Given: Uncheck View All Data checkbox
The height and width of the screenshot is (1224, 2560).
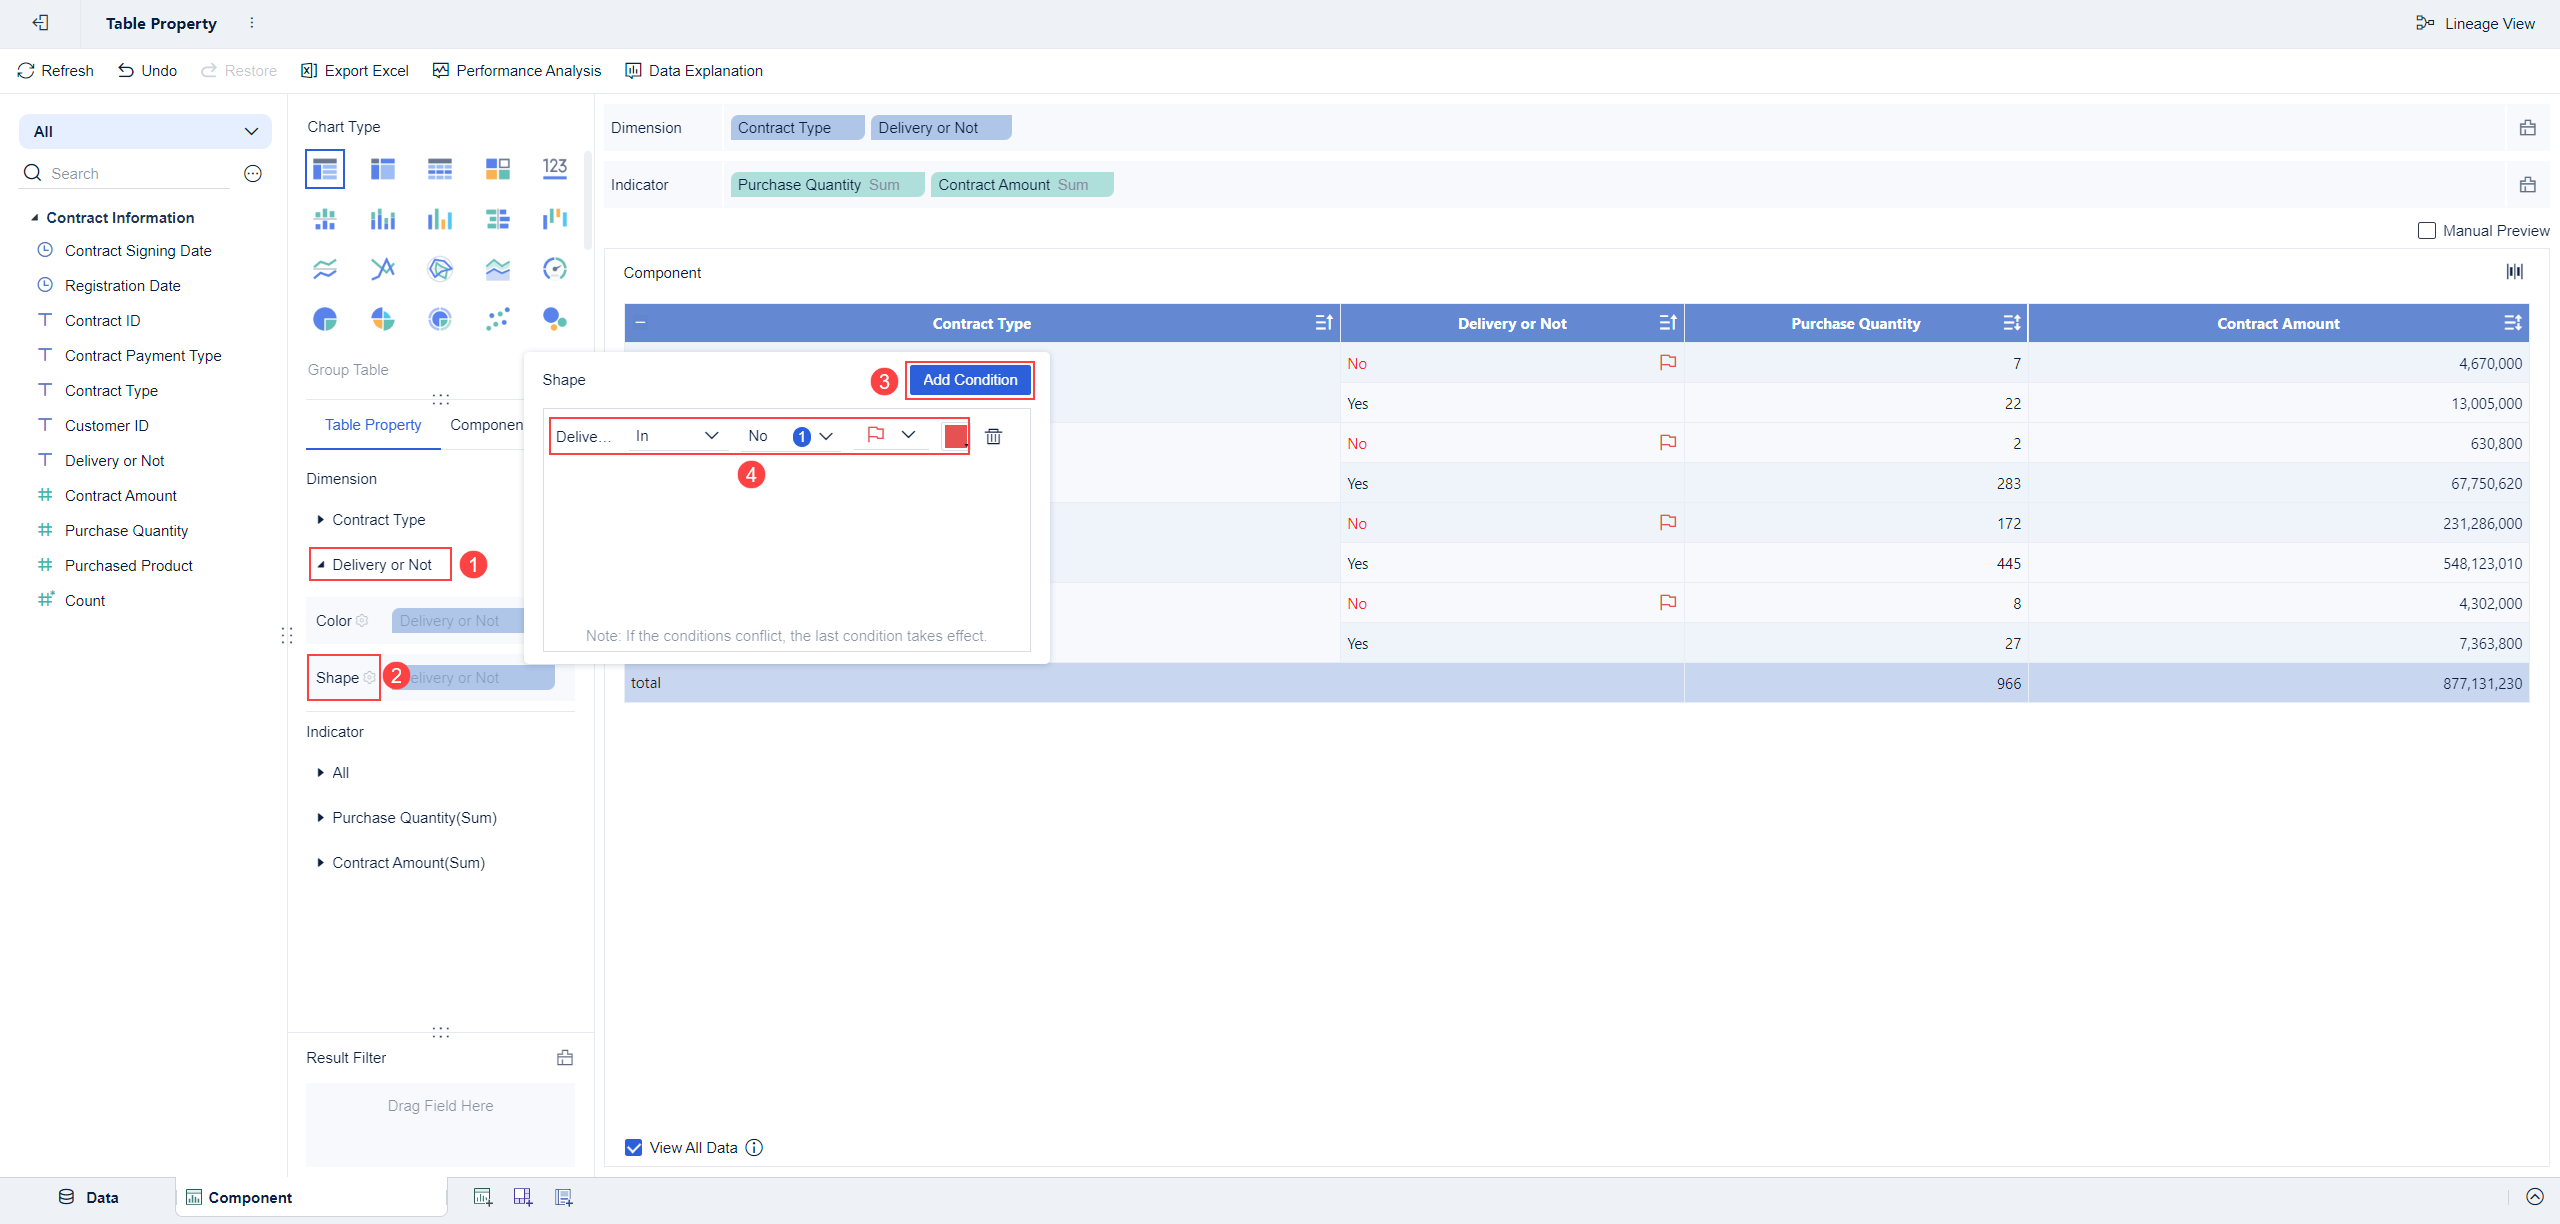Looking at the screenshot, I should (x=634, y=1148).
